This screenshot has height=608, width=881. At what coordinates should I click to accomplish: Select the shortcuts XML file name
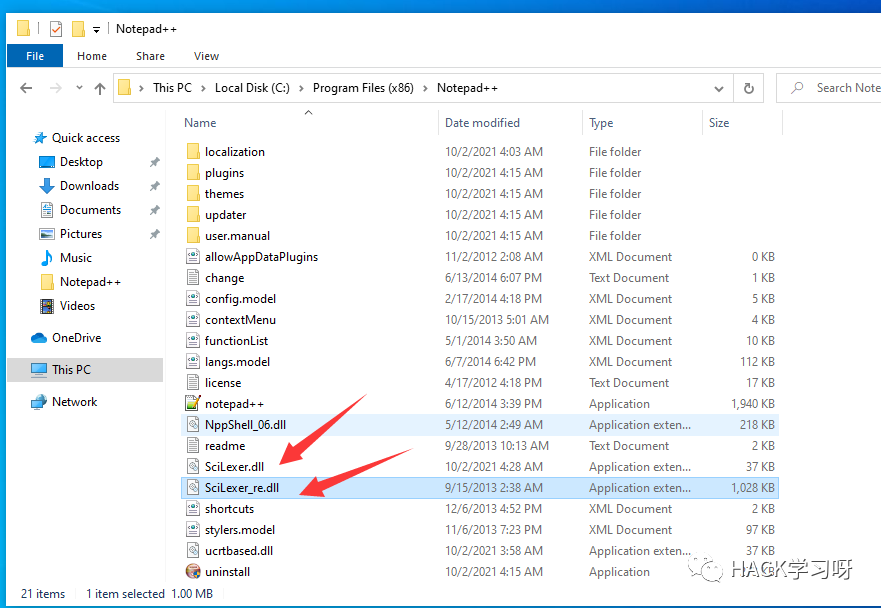(x=229, y=509)
